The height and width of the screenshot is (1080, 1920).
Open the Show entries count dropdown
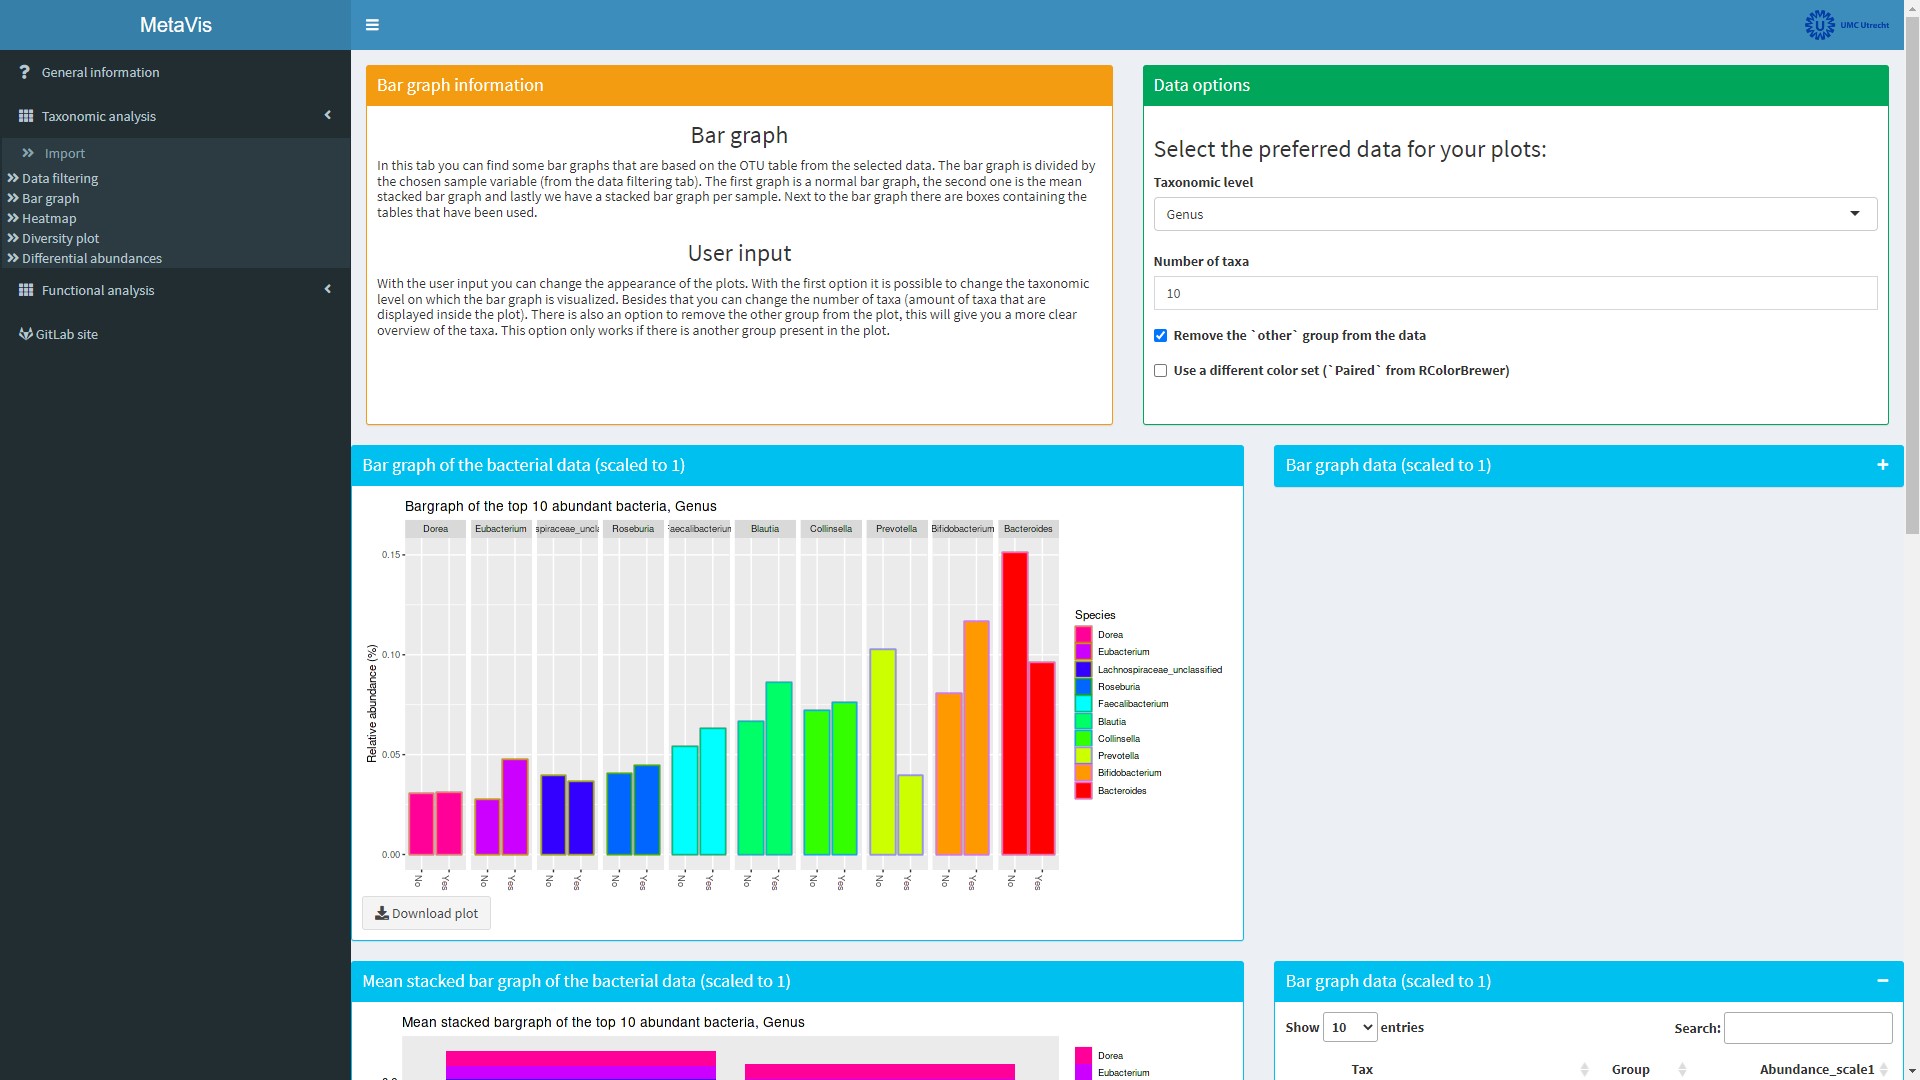click(1349, 1027)
